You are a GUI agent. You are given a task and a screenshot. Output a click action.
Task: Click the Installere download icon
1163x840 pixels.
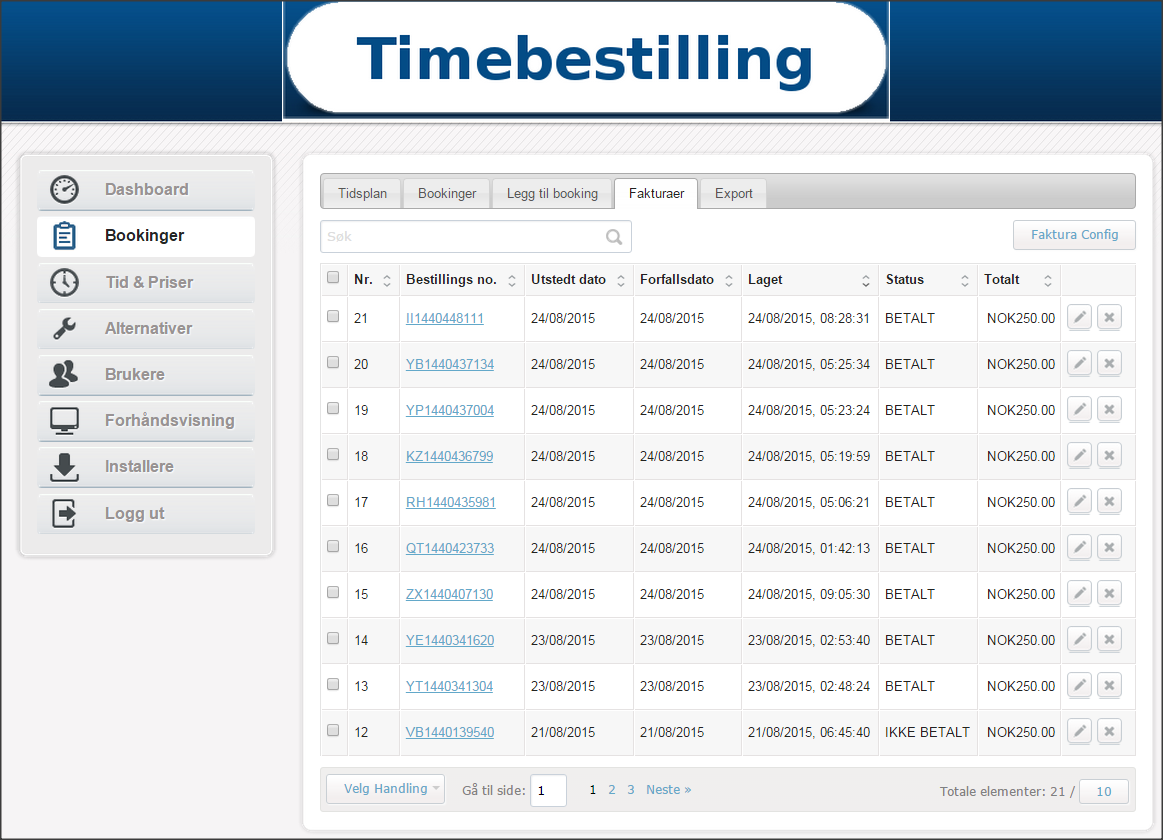click(x=65, y=466)
